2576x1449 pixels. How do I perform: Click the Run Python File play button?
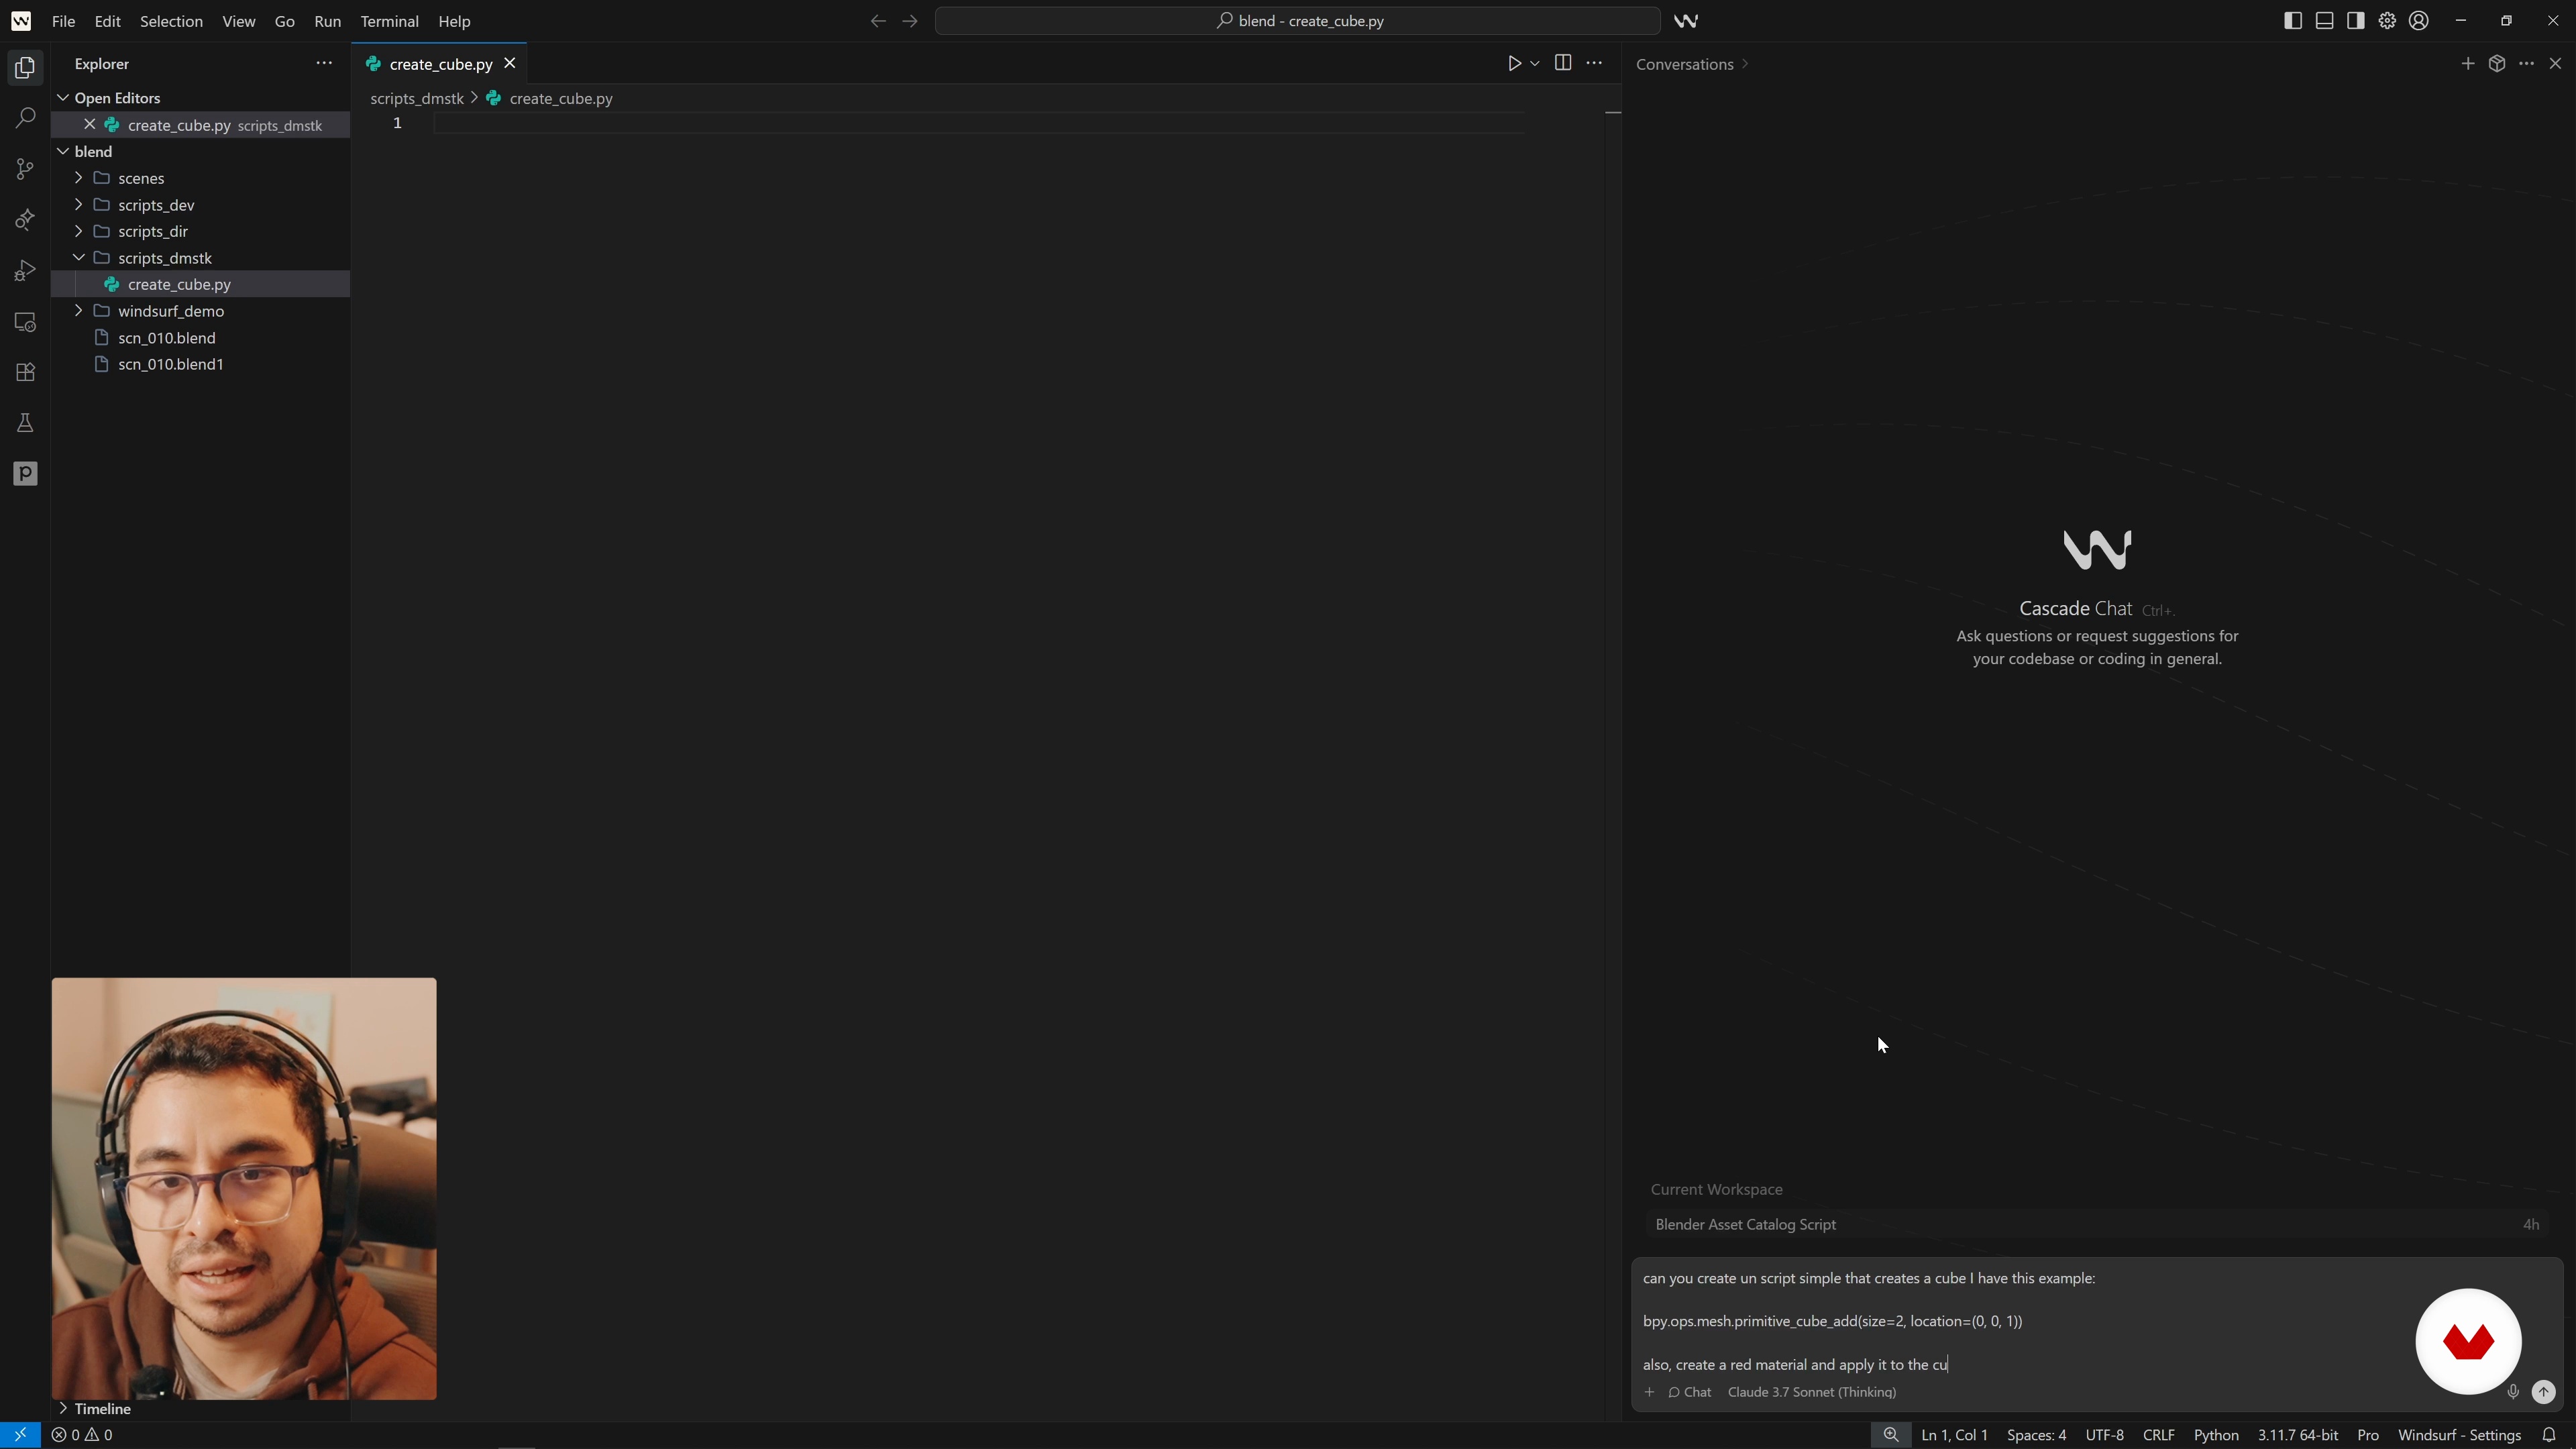click(1514, 63)
